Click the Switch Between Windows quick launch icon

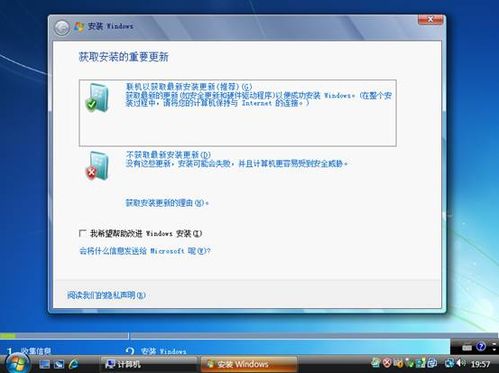coord(59,364)
